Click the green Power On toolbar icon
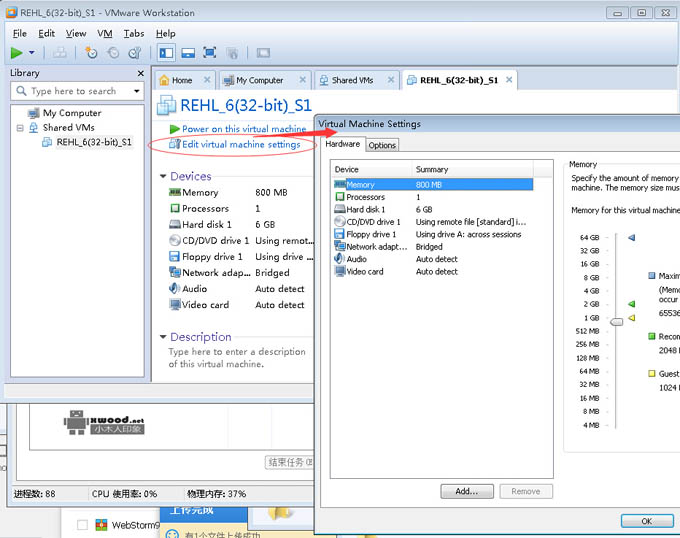The width and height of the screenshot is (680, 538). [x=16, y=53]
